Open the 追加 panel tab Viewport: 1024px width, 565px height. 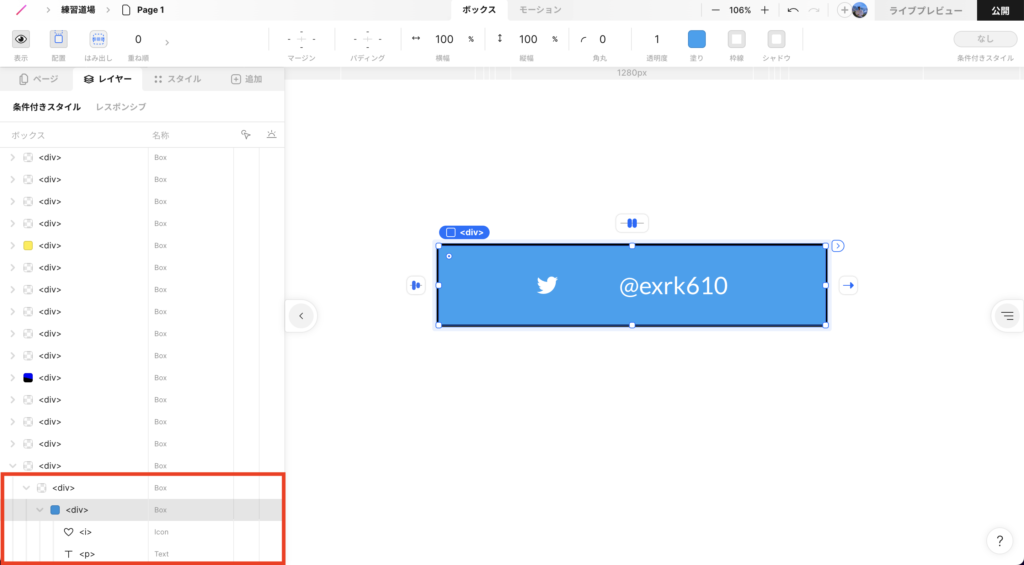247,79
